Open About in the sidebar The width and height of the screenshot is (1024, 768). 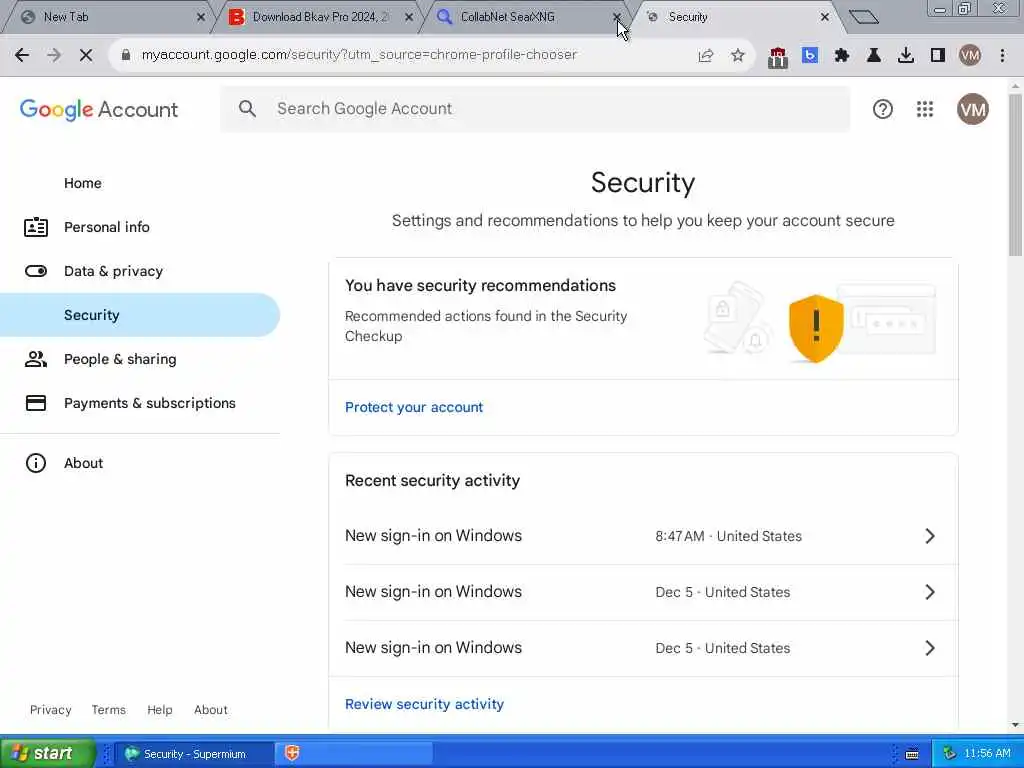(x=83, y=463)
